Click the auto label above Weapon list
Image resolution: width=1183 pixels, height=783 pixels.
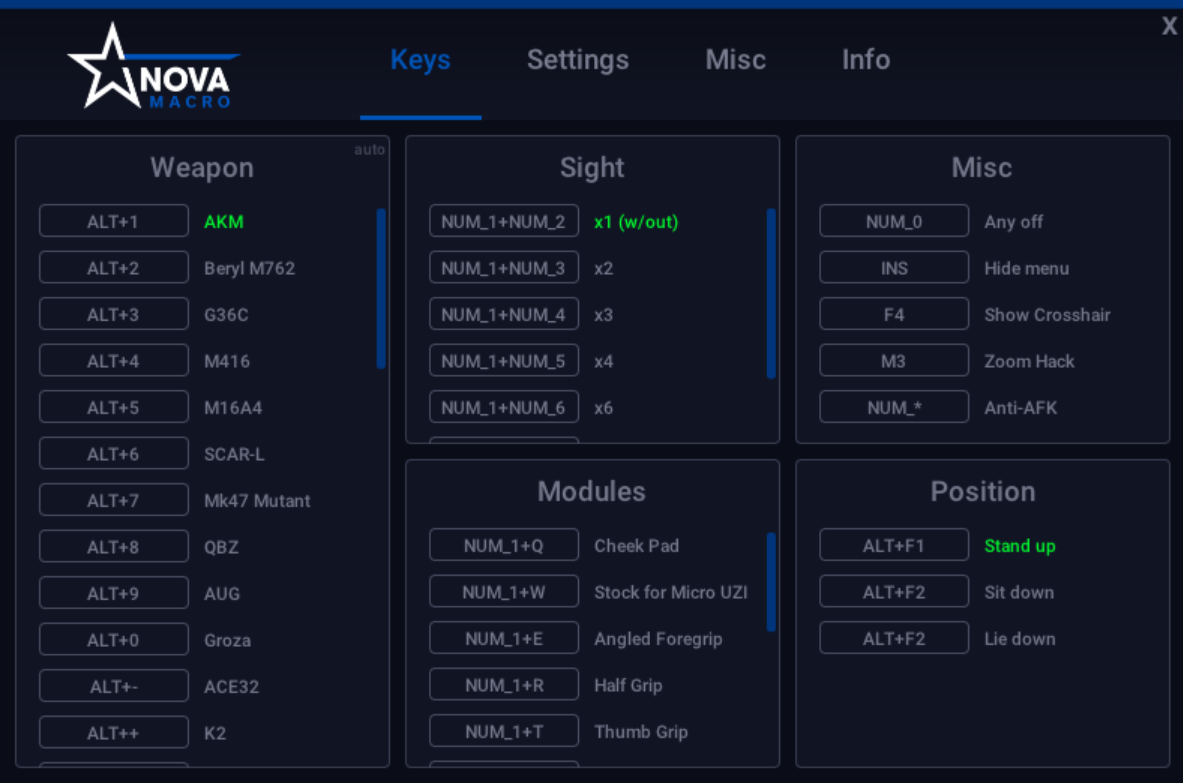pyautogui.click(x=369, y=149)
